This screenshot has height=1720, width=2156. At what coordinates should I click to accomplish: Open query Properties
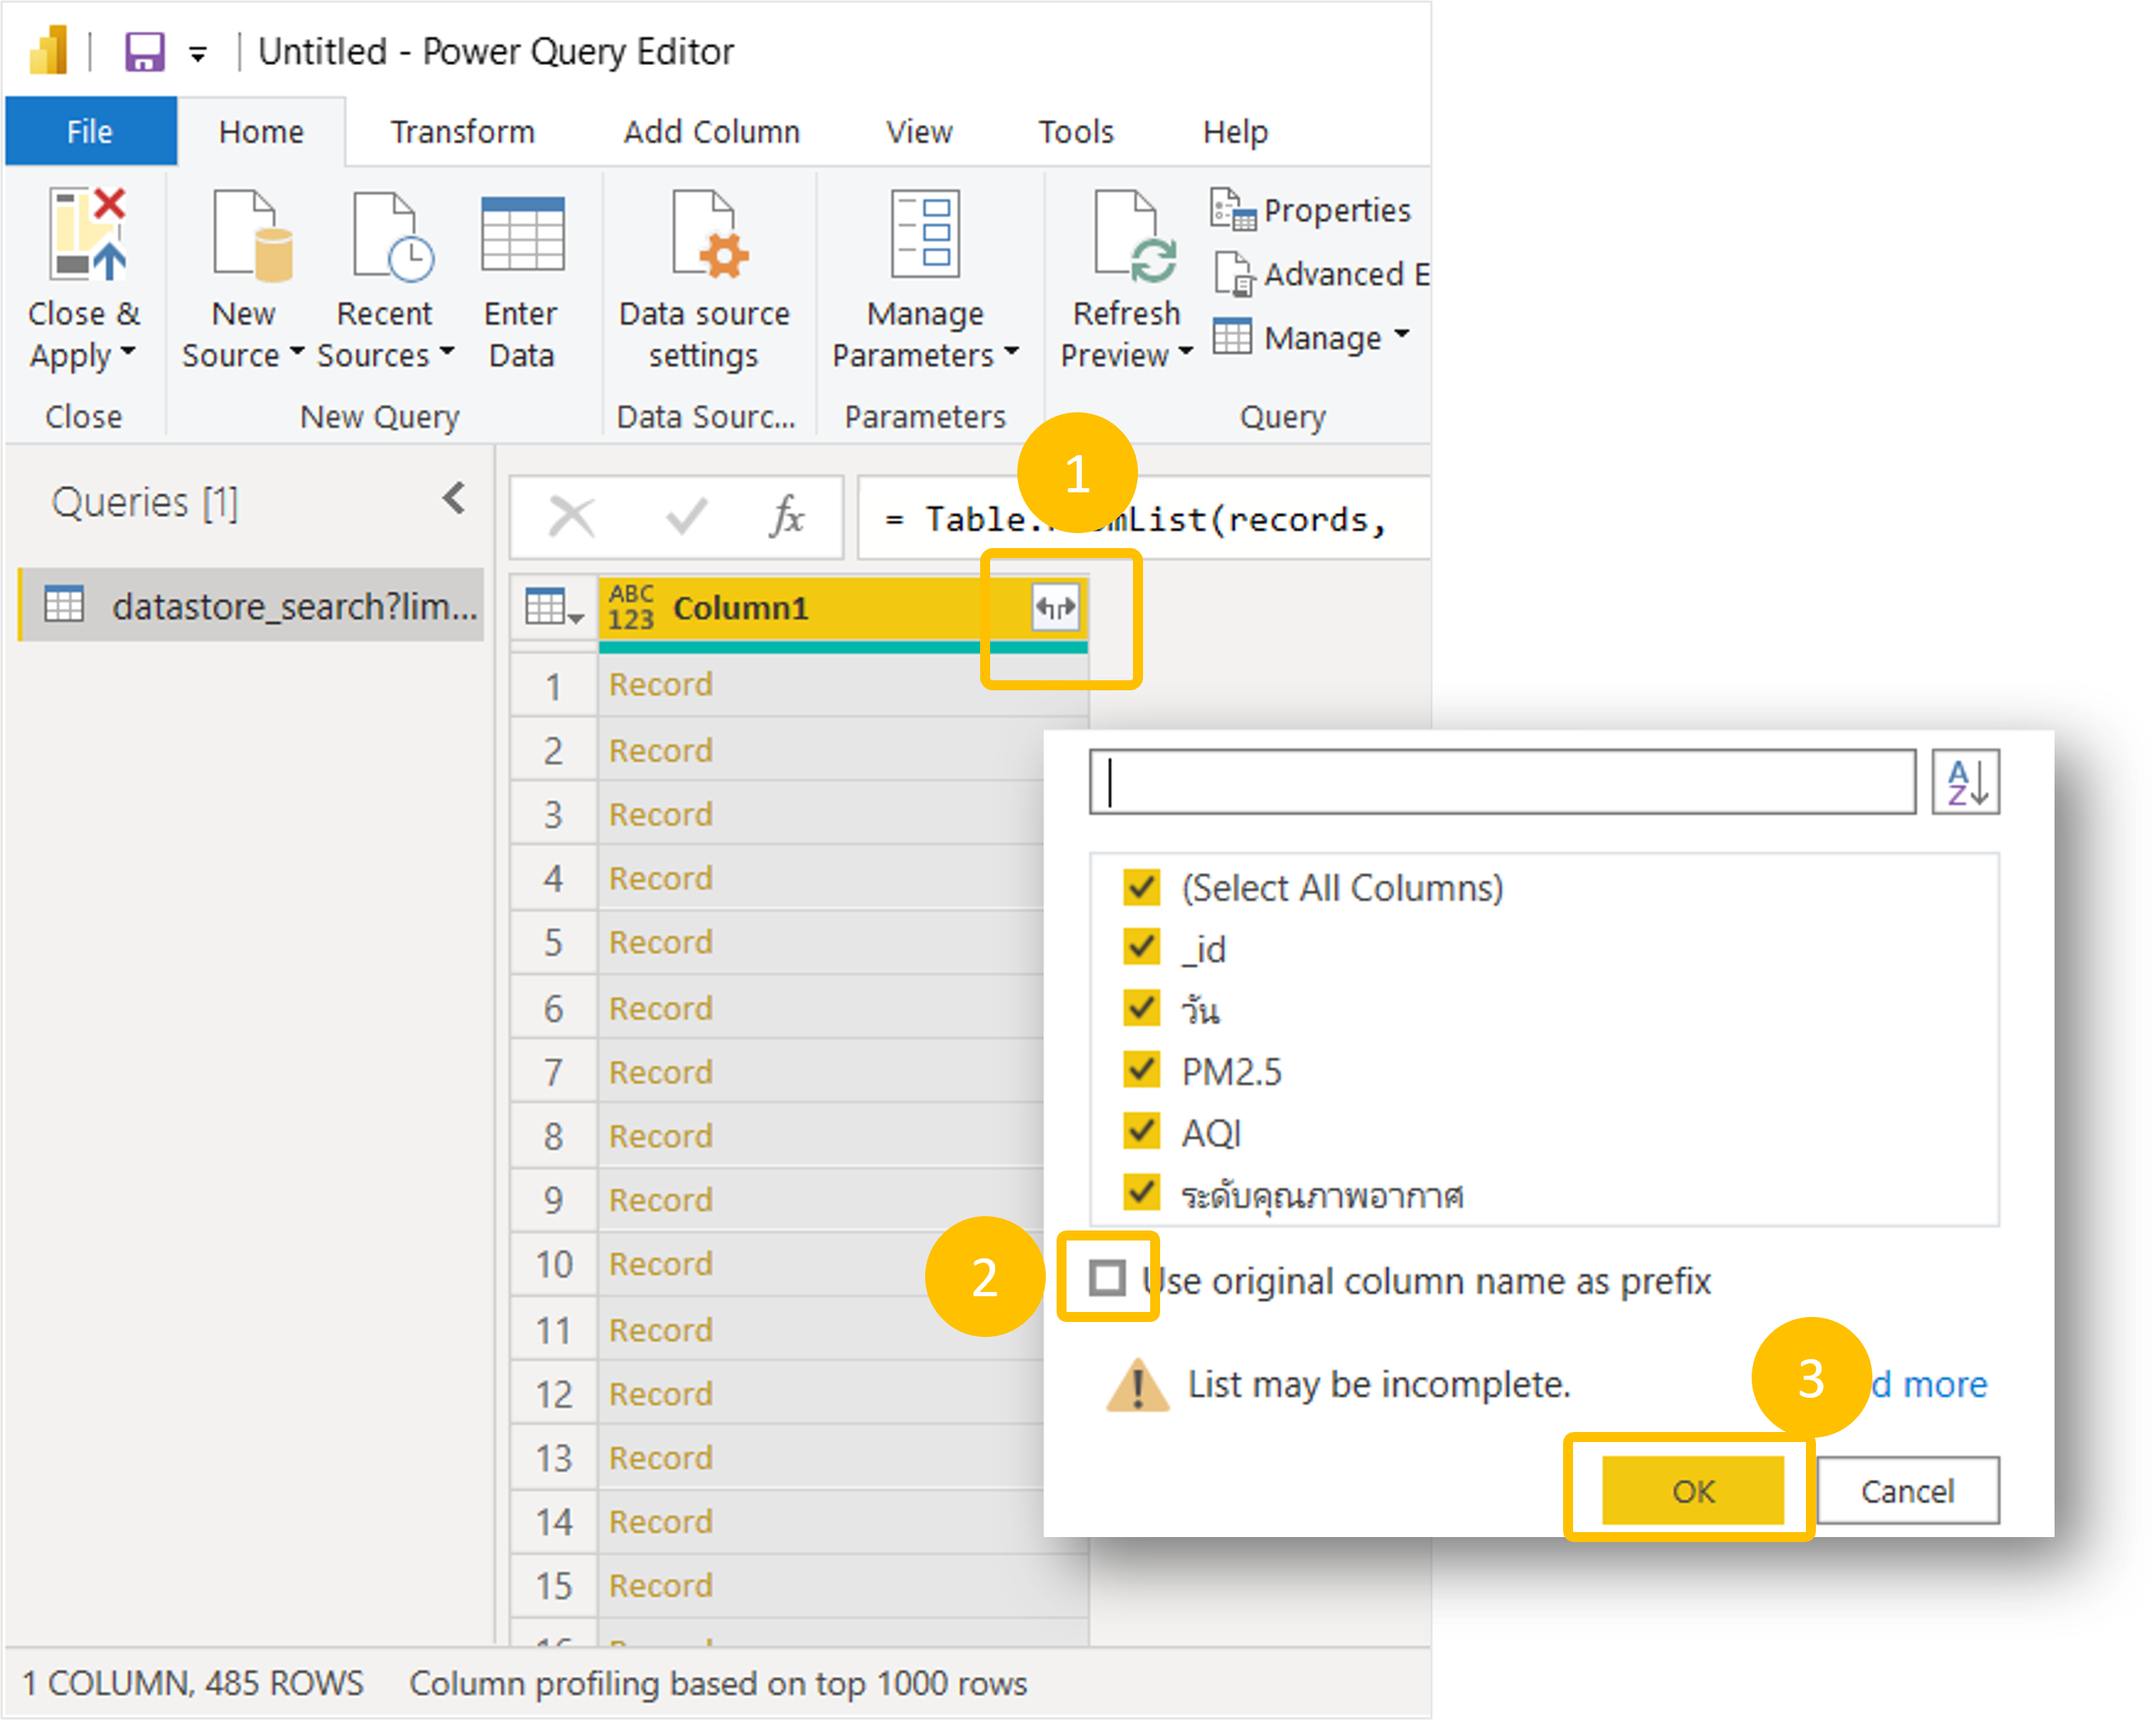(1311, 210)
